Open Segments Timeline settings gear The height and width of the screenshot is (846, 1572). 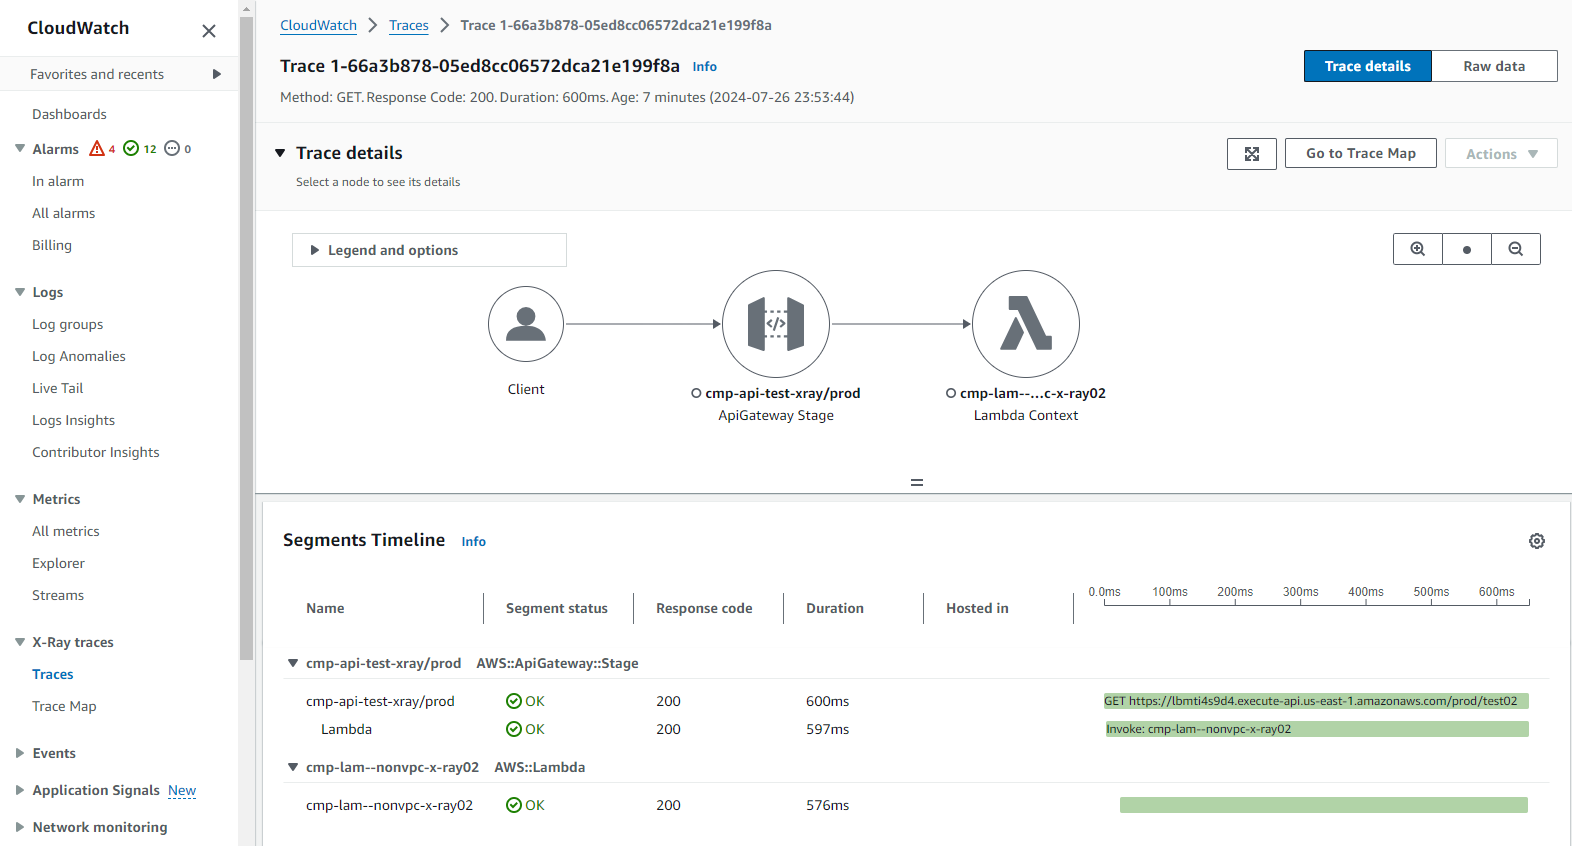1536,541
